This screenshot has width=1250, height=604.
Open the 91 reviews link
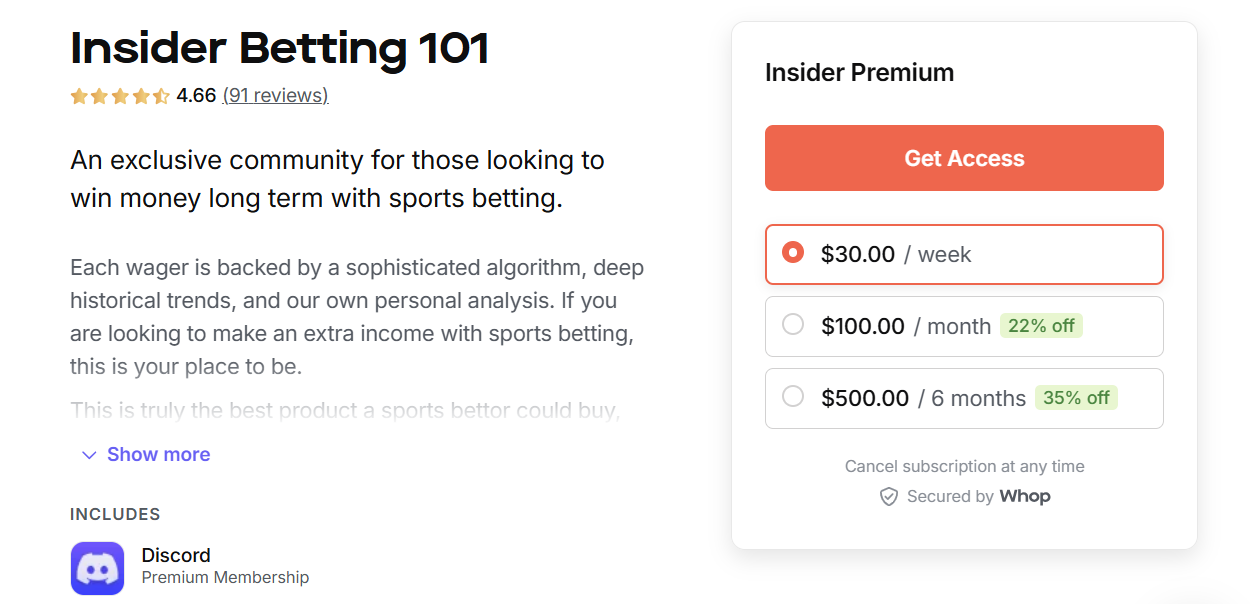276,95
